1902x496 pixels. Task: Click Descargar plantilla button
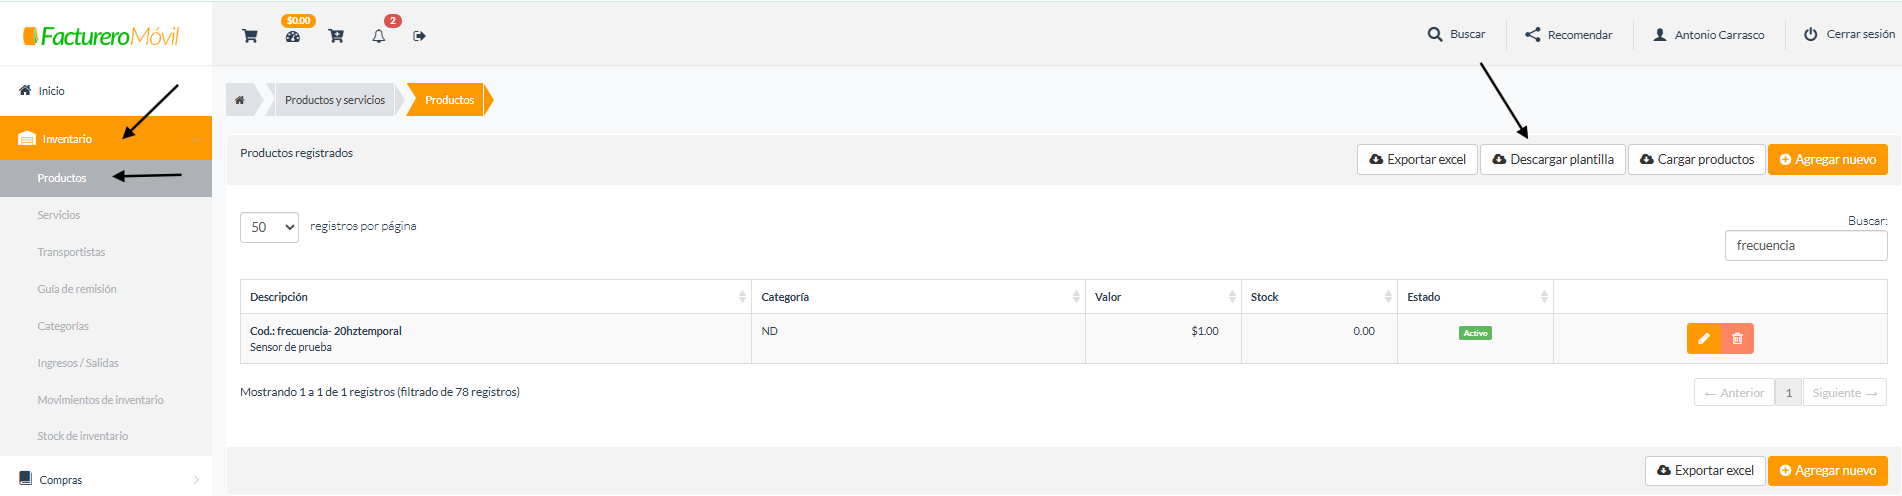pyautogui.click(x=1553, y=159)
